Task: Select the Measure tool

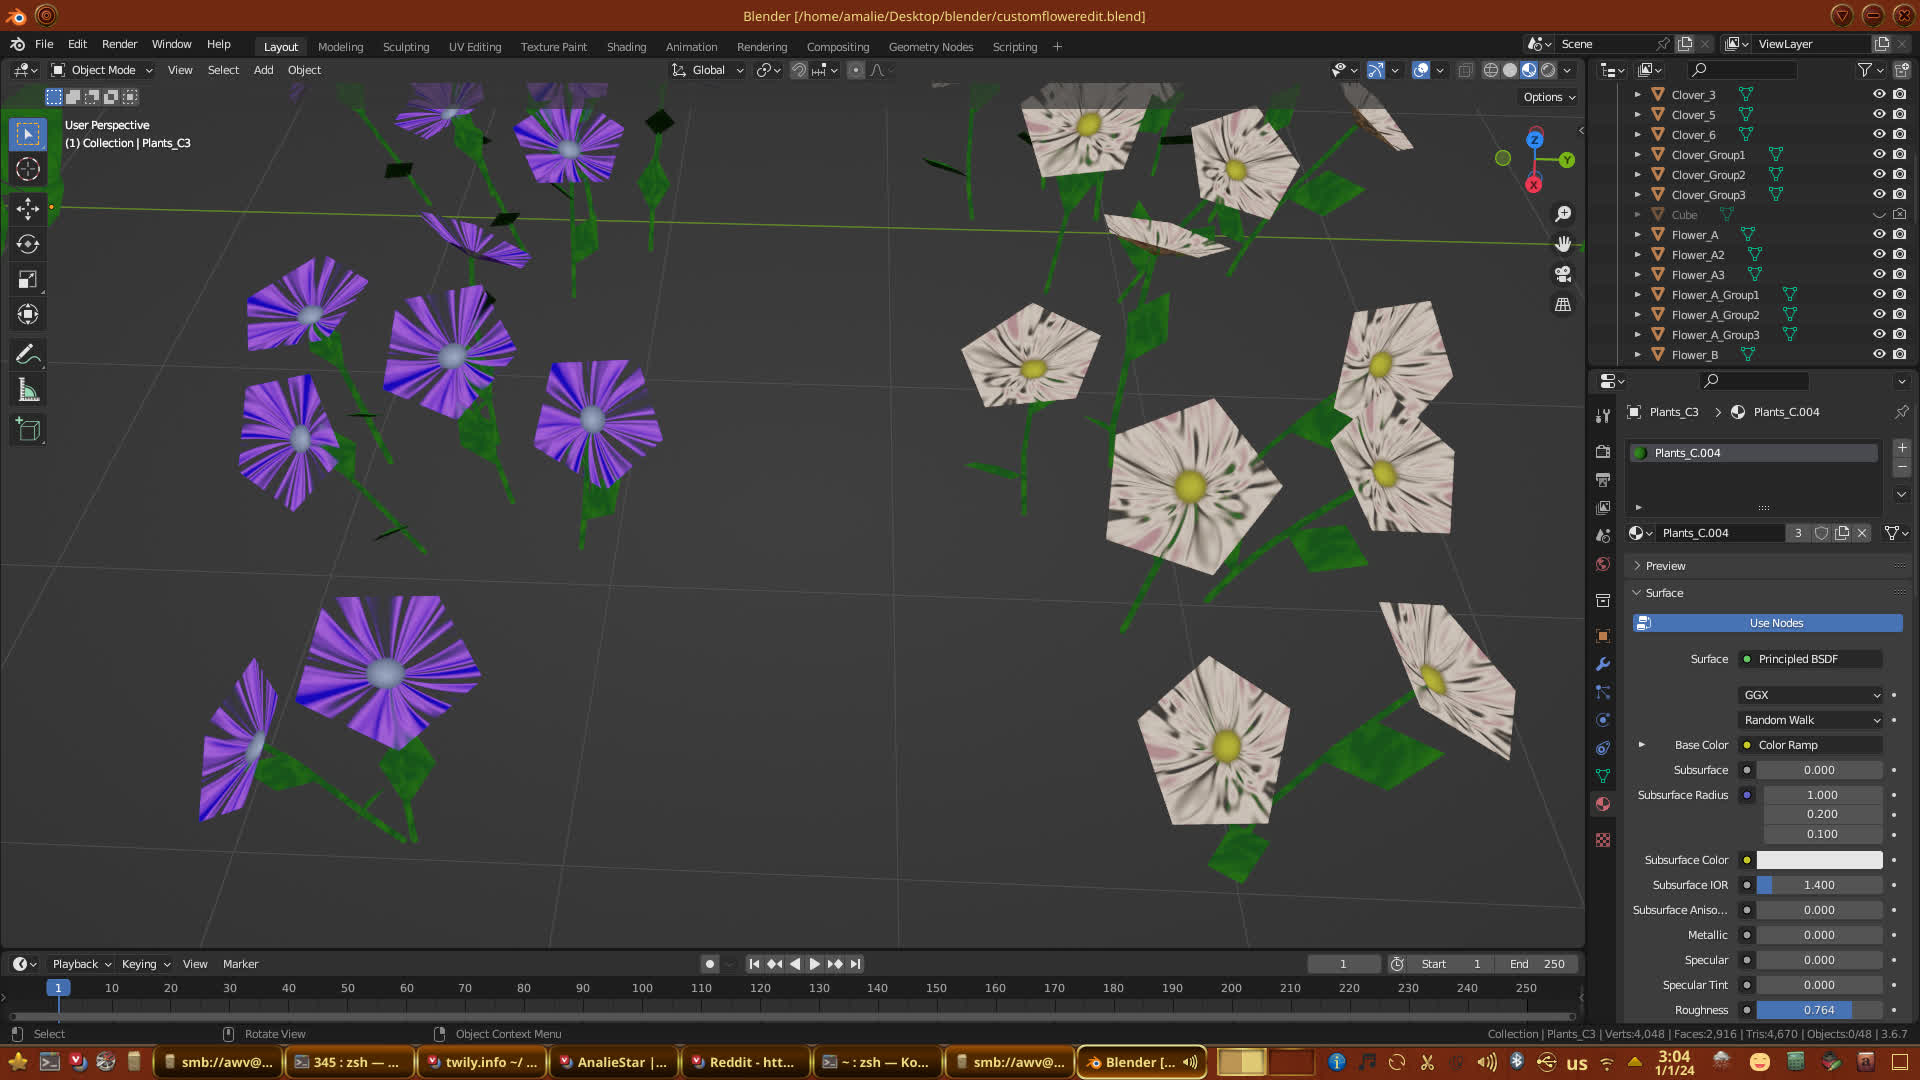Action: tap(28, 391)
